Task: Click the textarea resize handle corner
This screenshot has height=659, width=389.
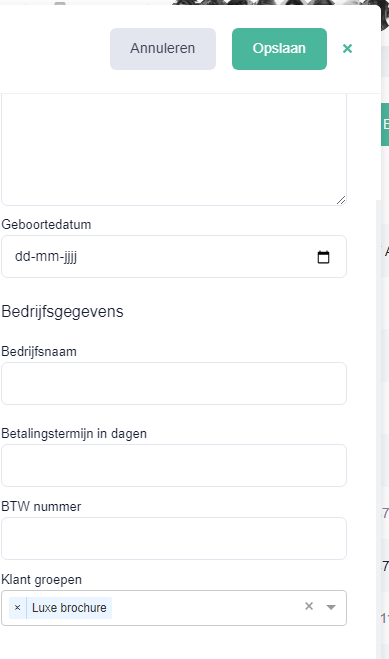Action: (341, 200)
